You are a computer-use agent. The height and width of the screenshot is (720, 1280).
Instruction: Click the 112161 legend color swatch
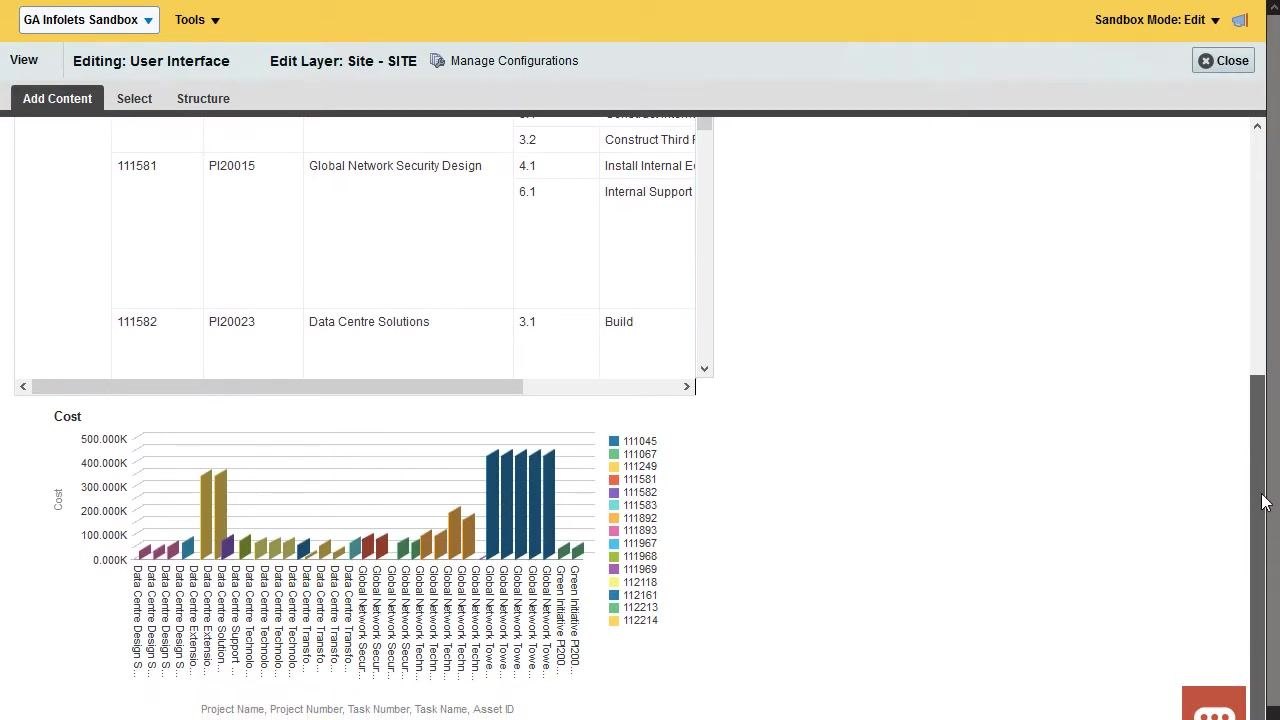(614, 595)
